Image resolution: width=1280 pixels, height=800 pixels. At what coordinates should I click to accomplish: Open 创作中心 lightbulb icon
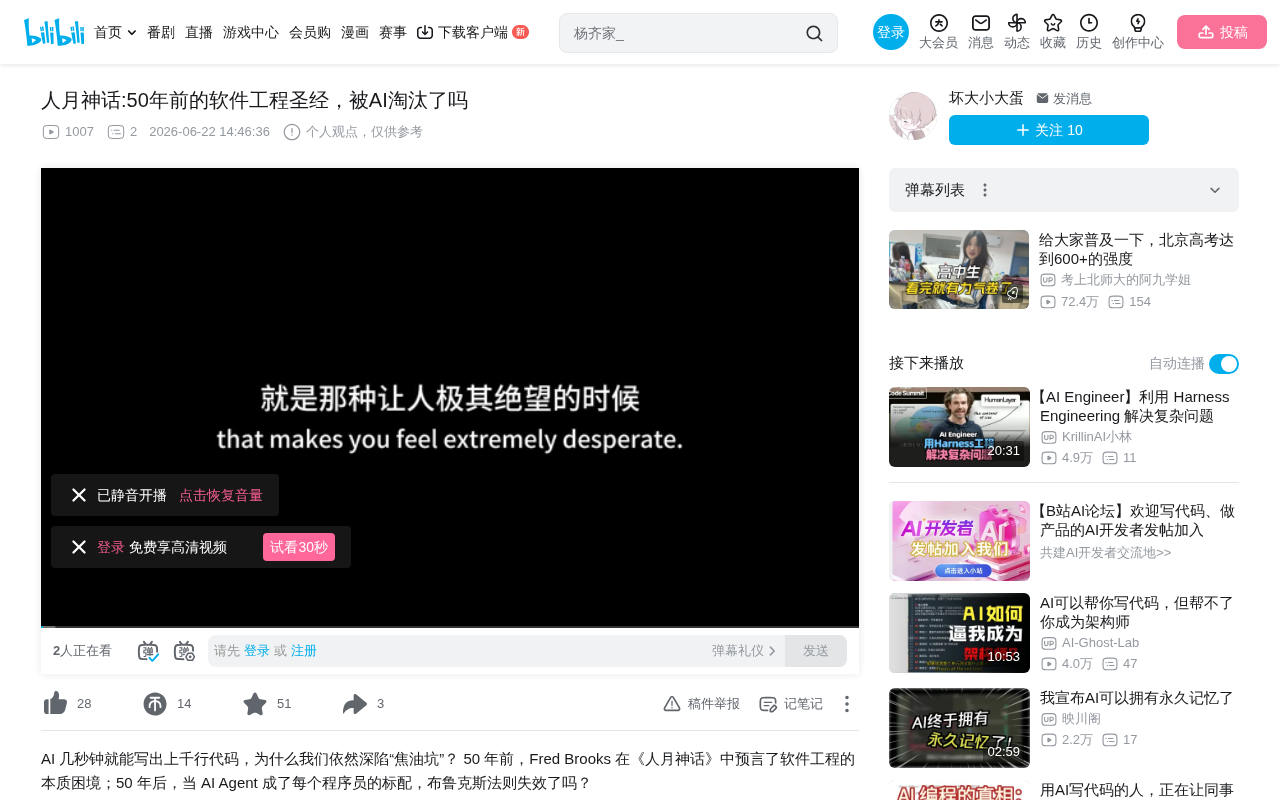[1138, 32]
